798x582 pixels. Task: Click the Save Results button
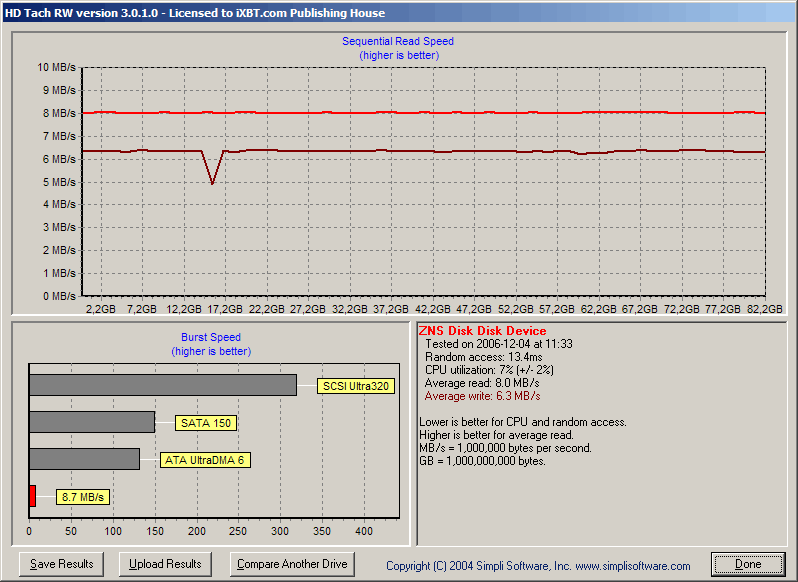61,564
